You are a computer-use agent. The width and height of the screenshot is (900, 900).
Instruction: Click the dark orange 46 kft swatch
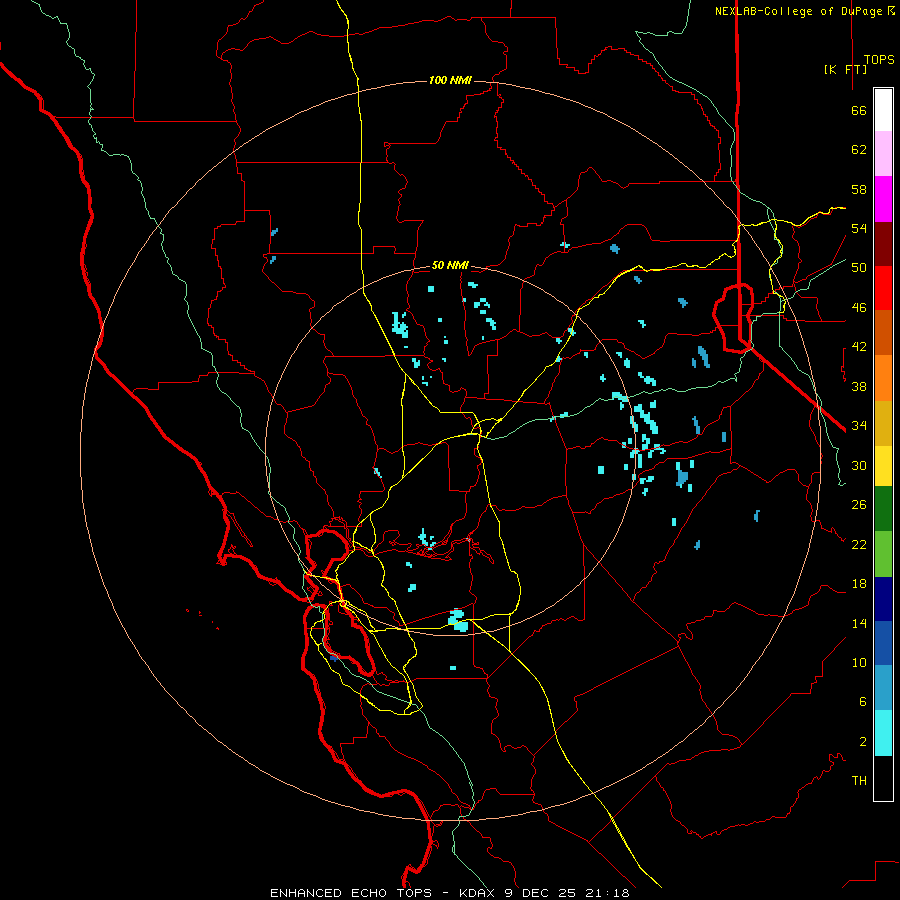(883, 332)
